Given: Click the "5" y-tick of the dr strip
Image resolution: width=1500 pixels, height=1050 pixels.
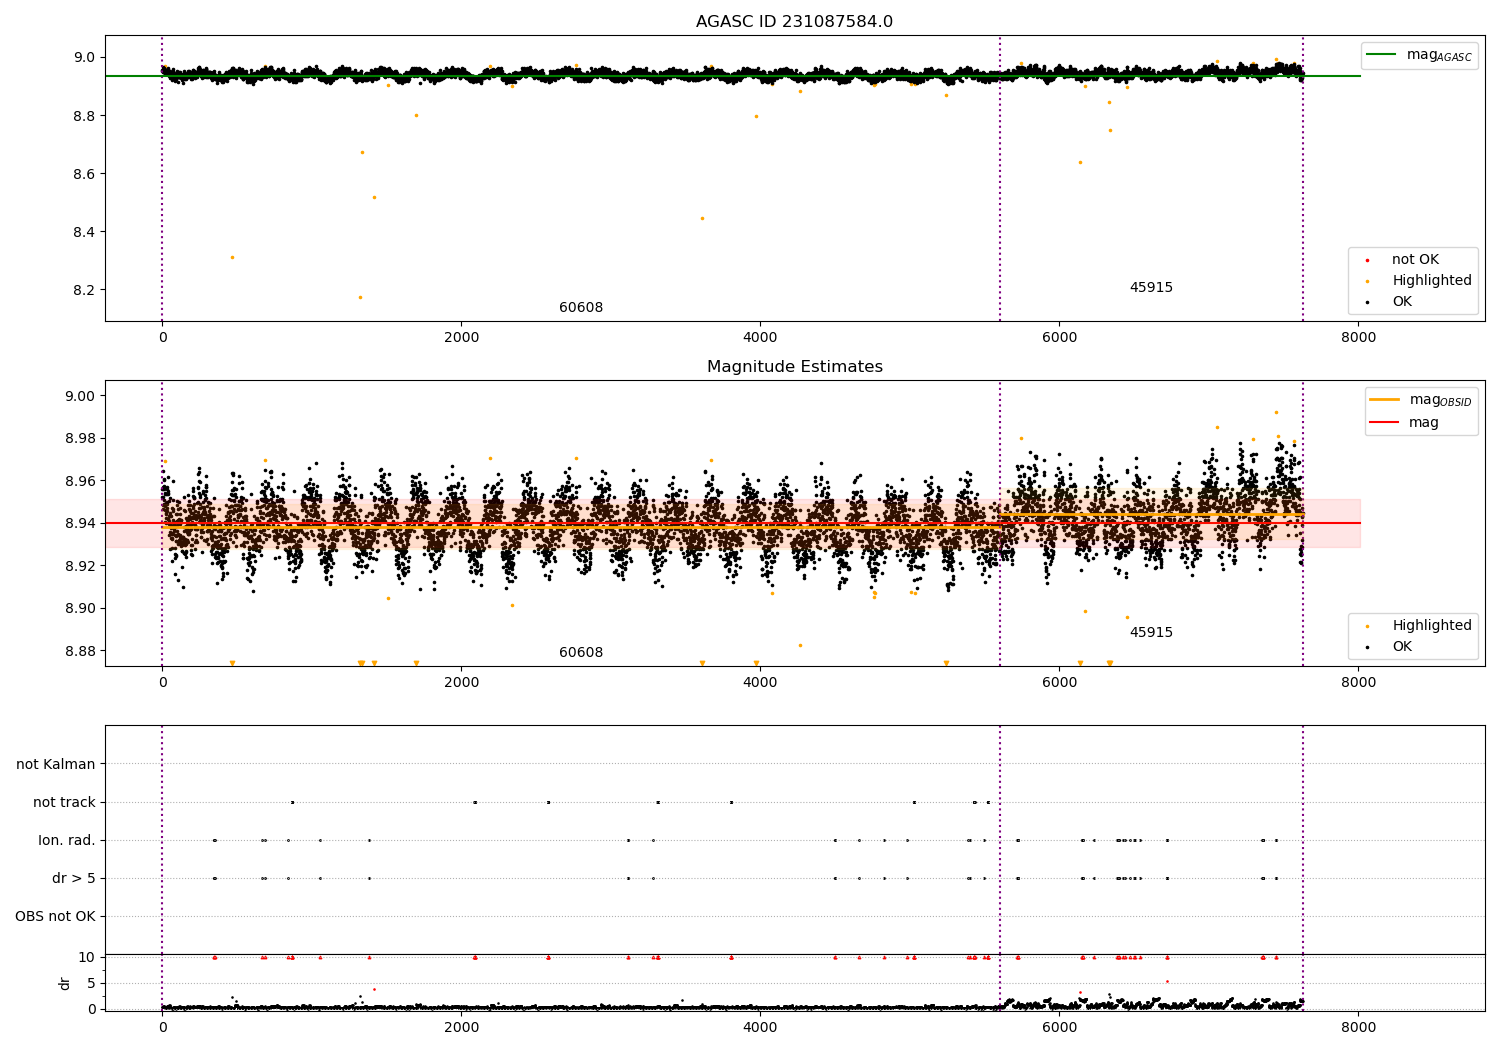Looking at the screenshot, I should point(91,983).
